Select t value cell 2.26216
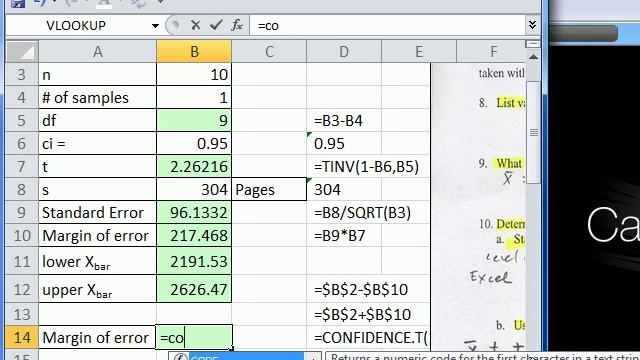 tap(194, 166)
